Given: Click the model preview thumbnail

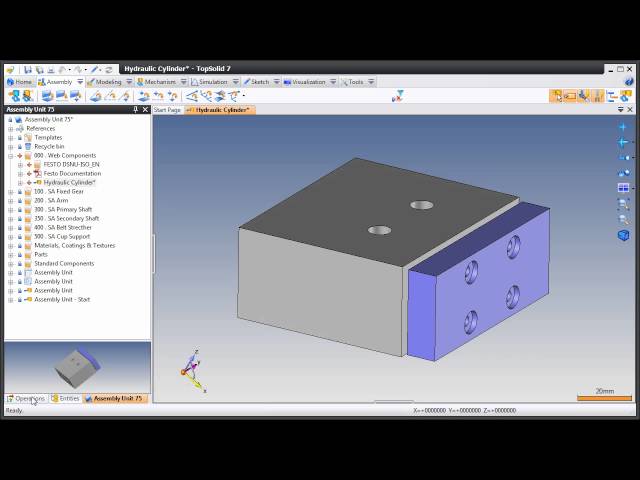Looking at the screenshot, I should pyautogui.click(x=77, y=368).
